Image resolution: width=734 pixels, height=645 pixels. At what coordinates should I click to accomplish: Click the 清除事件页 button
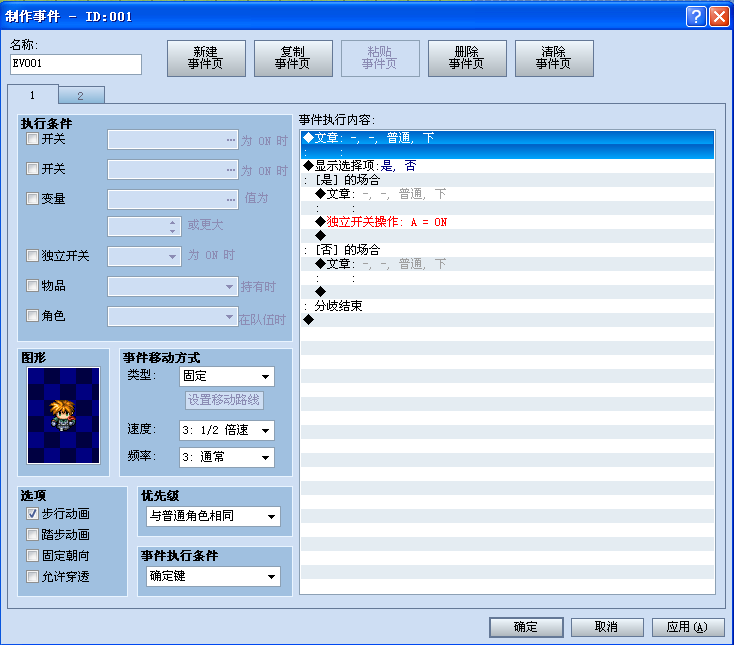click(554, 58)
